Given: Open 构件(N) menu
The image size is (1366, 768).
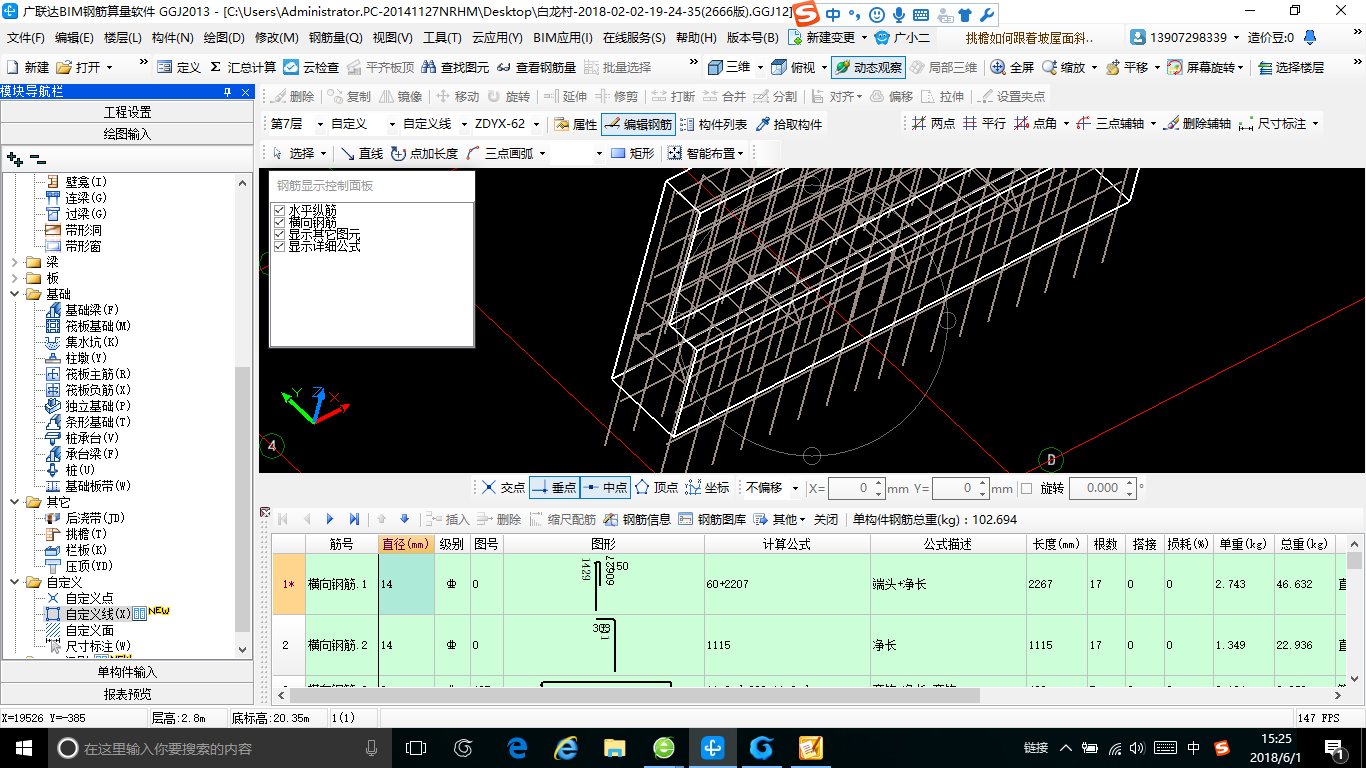Looking at the screenshot, I should [173, 38].
